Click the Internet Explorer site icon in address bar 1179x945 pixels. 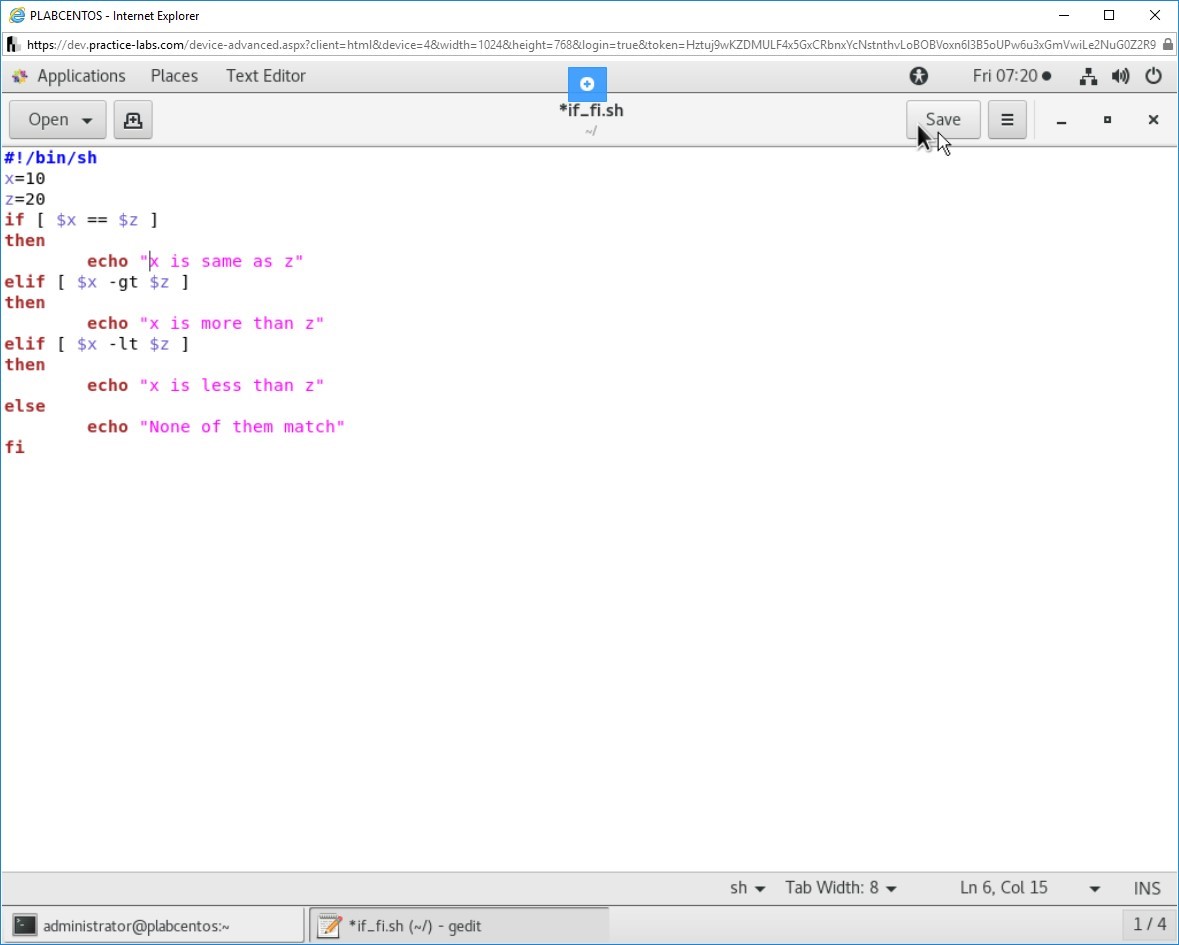tap(14, 45)
